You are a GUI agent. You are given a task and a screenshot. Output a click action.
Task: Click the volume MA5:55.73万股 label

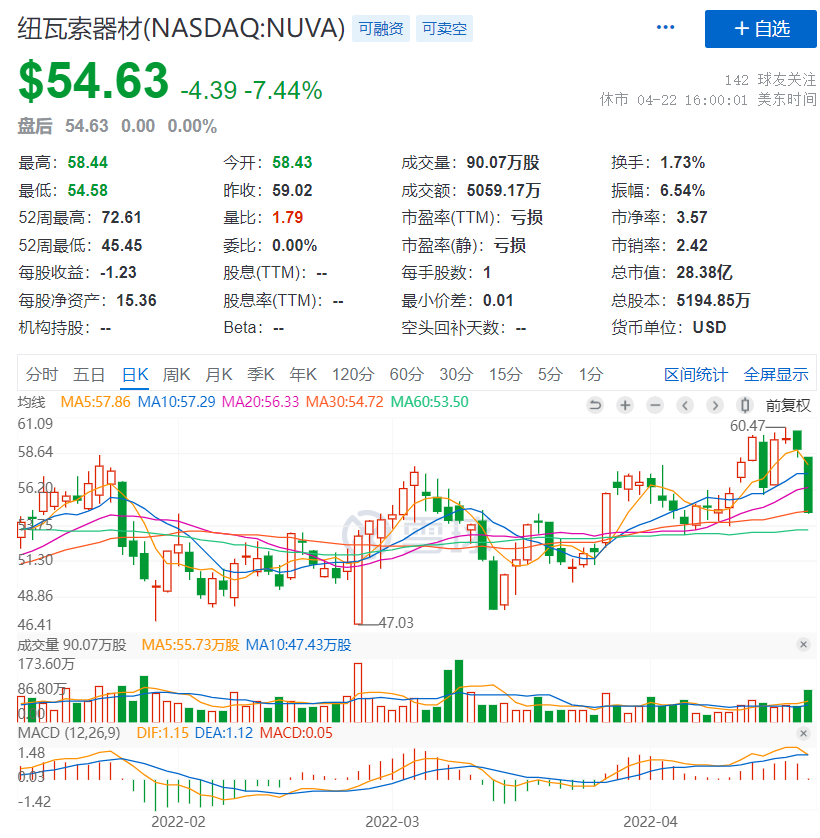[190, 645]
